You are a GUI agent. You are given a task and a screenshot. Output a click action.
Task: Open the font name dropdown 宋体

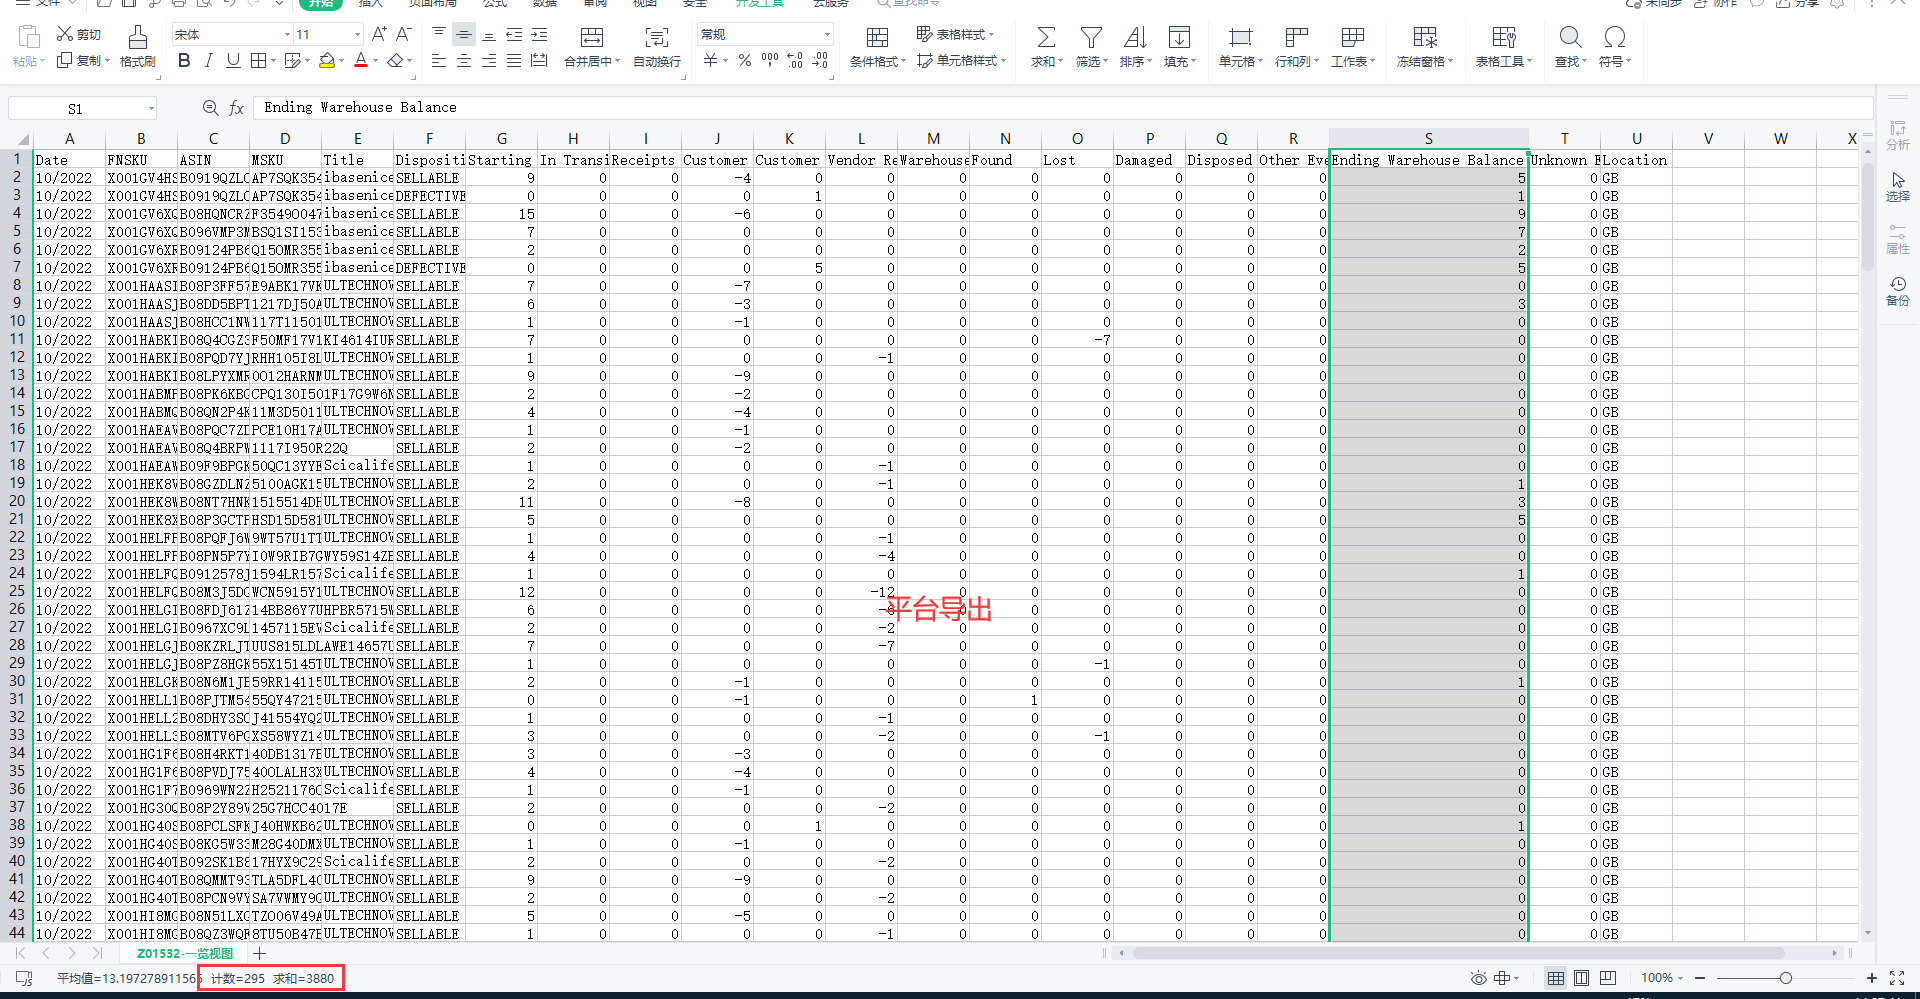[286, 35]
